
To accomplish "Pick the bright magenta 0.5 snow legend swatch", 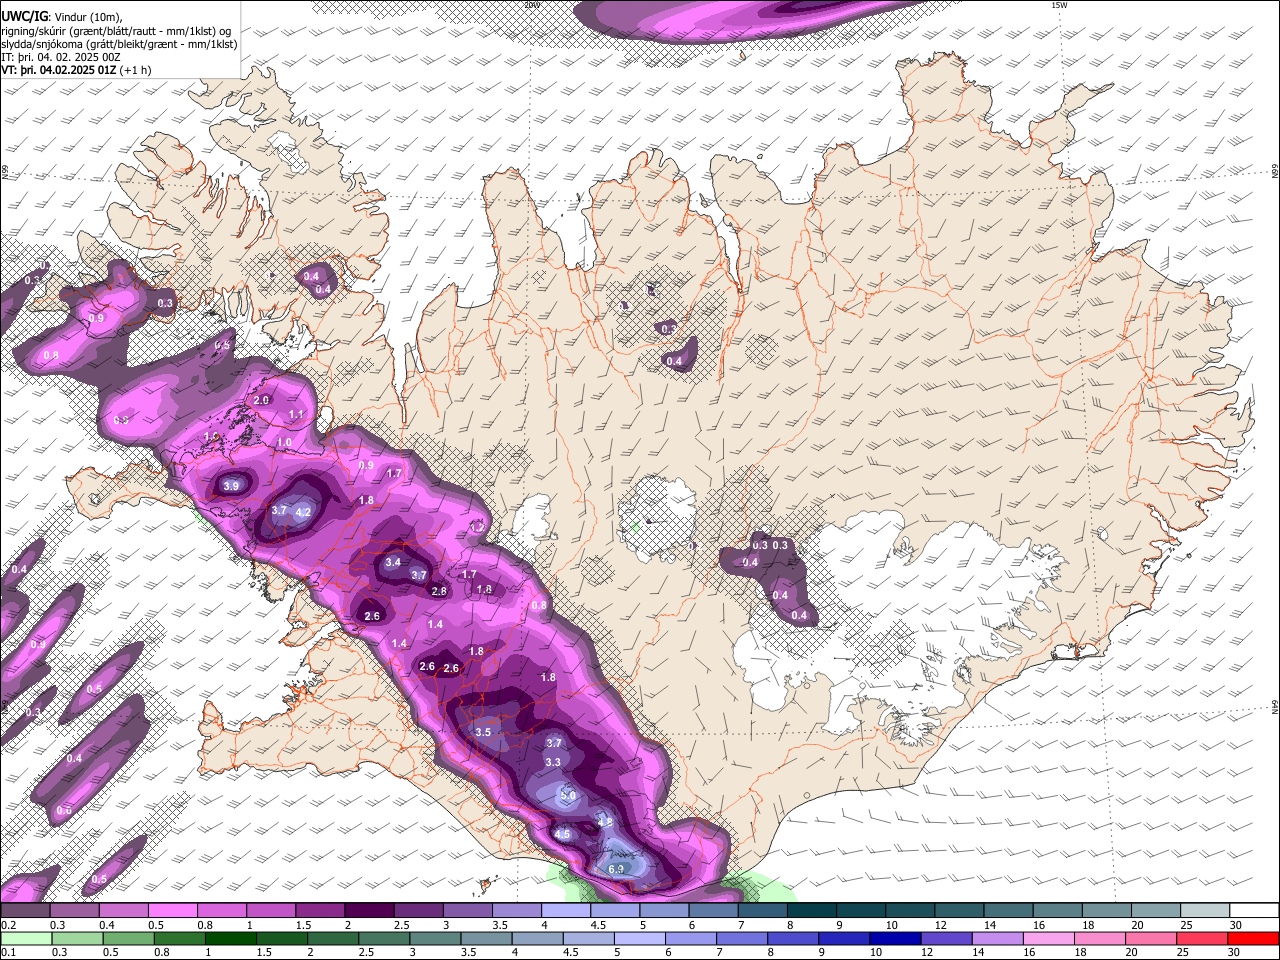I will (x=172, y=910).
